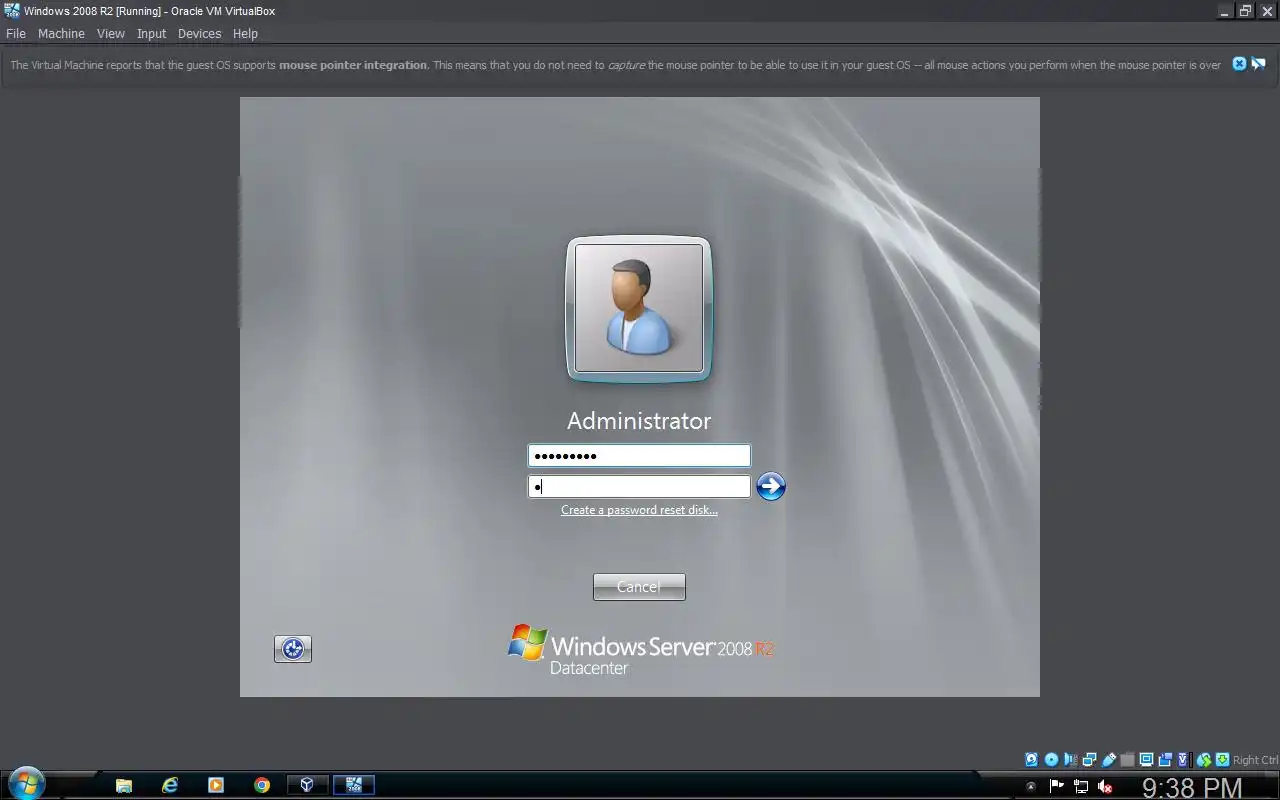Viewport: 1280px width, 800px height.
Task: Click the VirtualBox window title icon
Action: click(12, 11)
